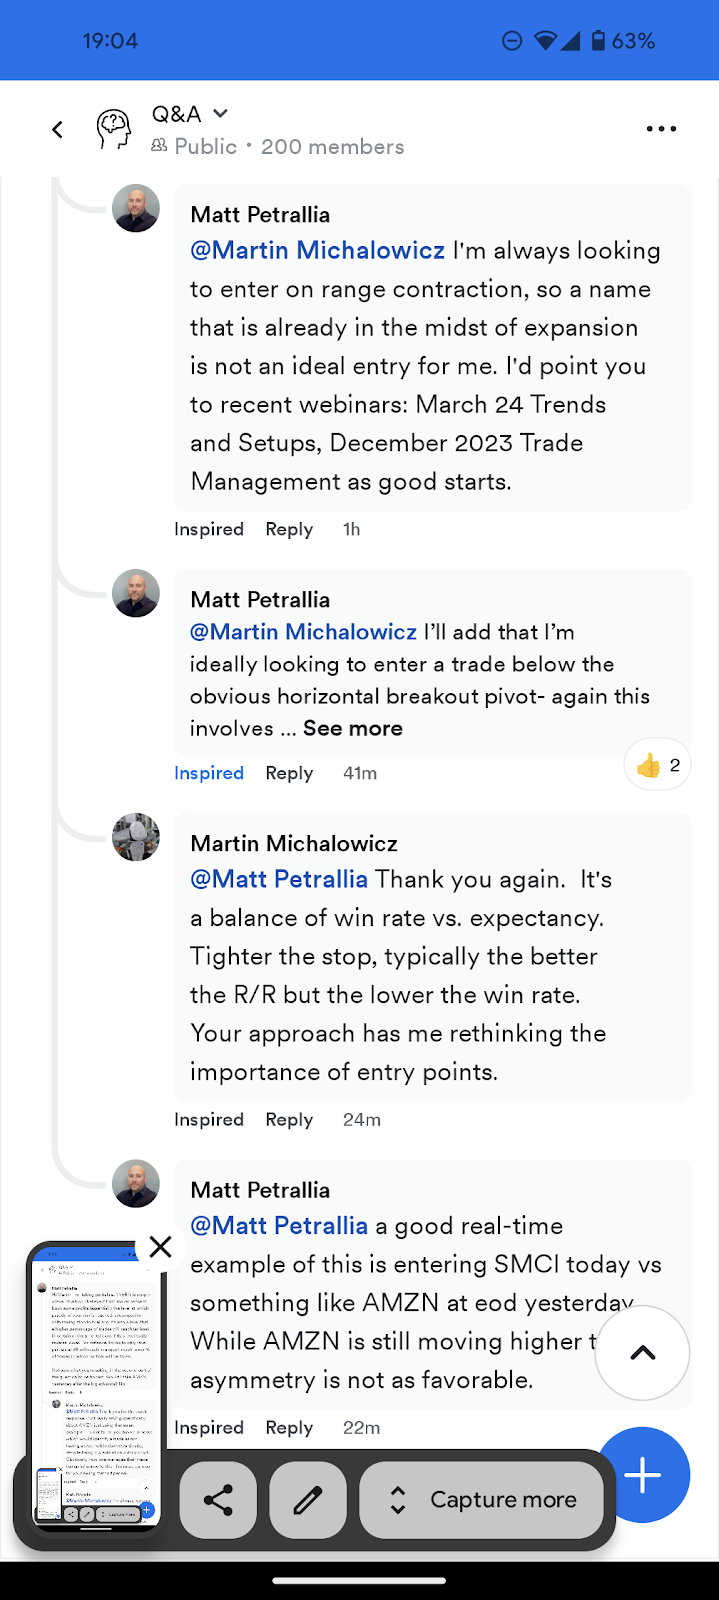The height and width of the screenshot is (1600, 719).
Task: Toggle Inspired on the 41m comment
Action: (209, 773)
